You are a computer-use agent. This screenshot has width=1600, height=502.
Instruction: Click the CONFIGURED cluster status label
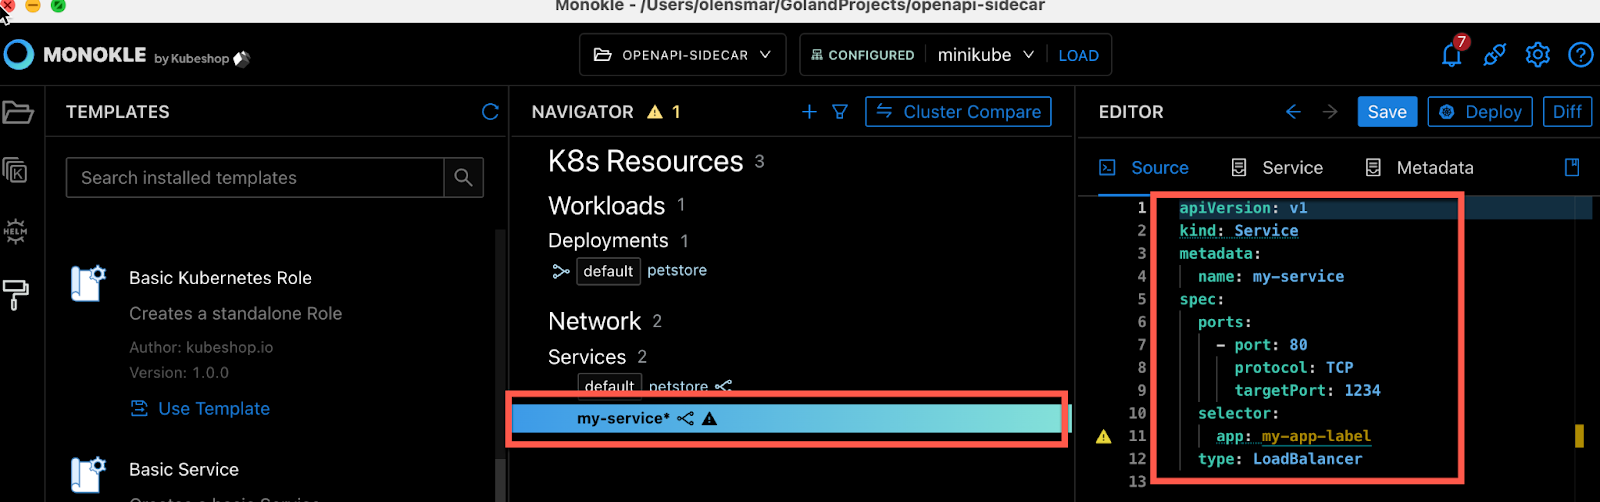click(862, 55)
